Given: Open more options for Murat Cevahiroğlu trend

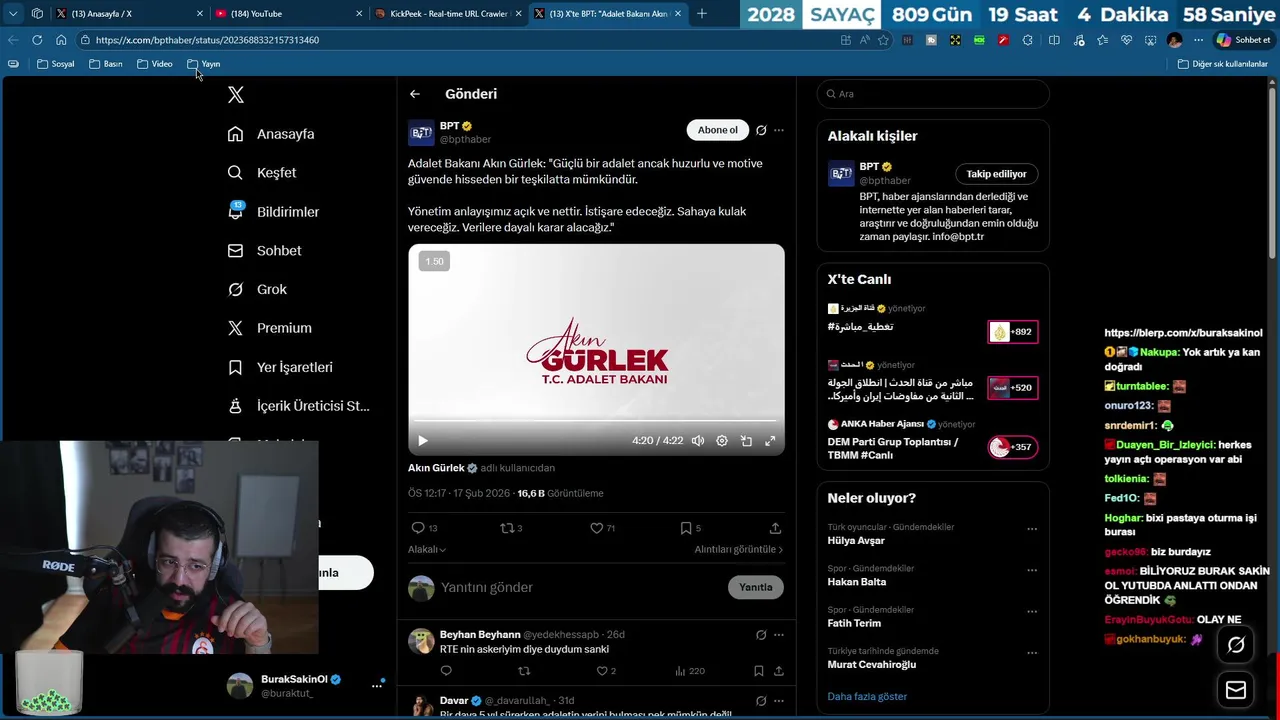Looking at the screenshot, I should pyautogui.click(x=1032, y=652).
